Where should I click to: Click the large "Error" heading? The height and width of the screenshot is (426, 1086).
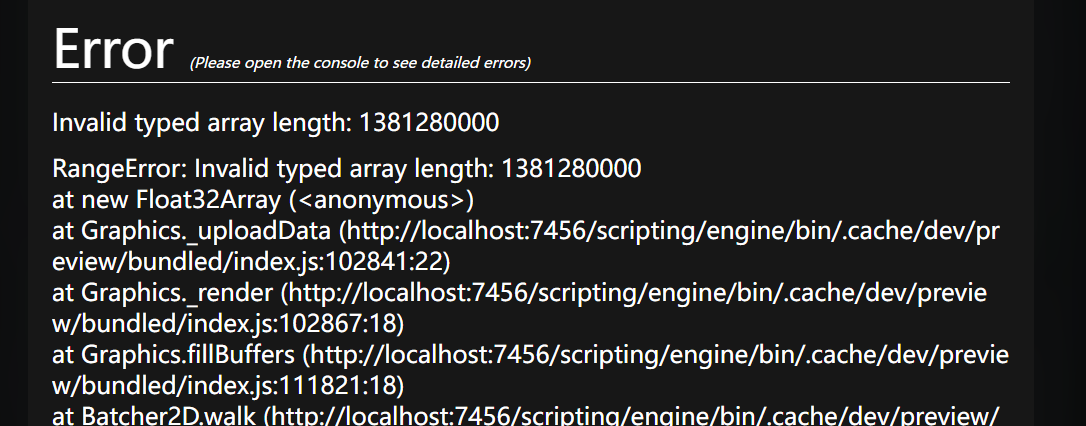pos(113,48)
